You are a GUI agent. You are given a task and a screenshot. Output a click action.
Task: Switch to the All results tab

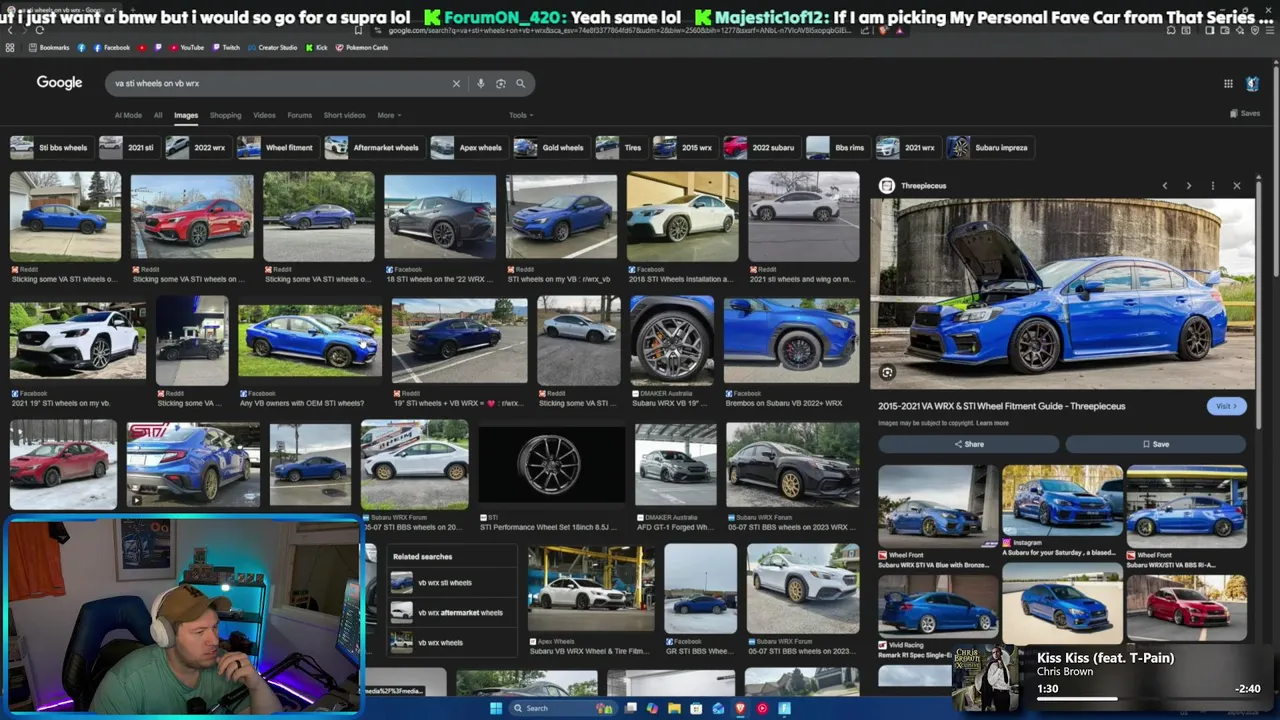pyautogui.click(x=158, y=115)
